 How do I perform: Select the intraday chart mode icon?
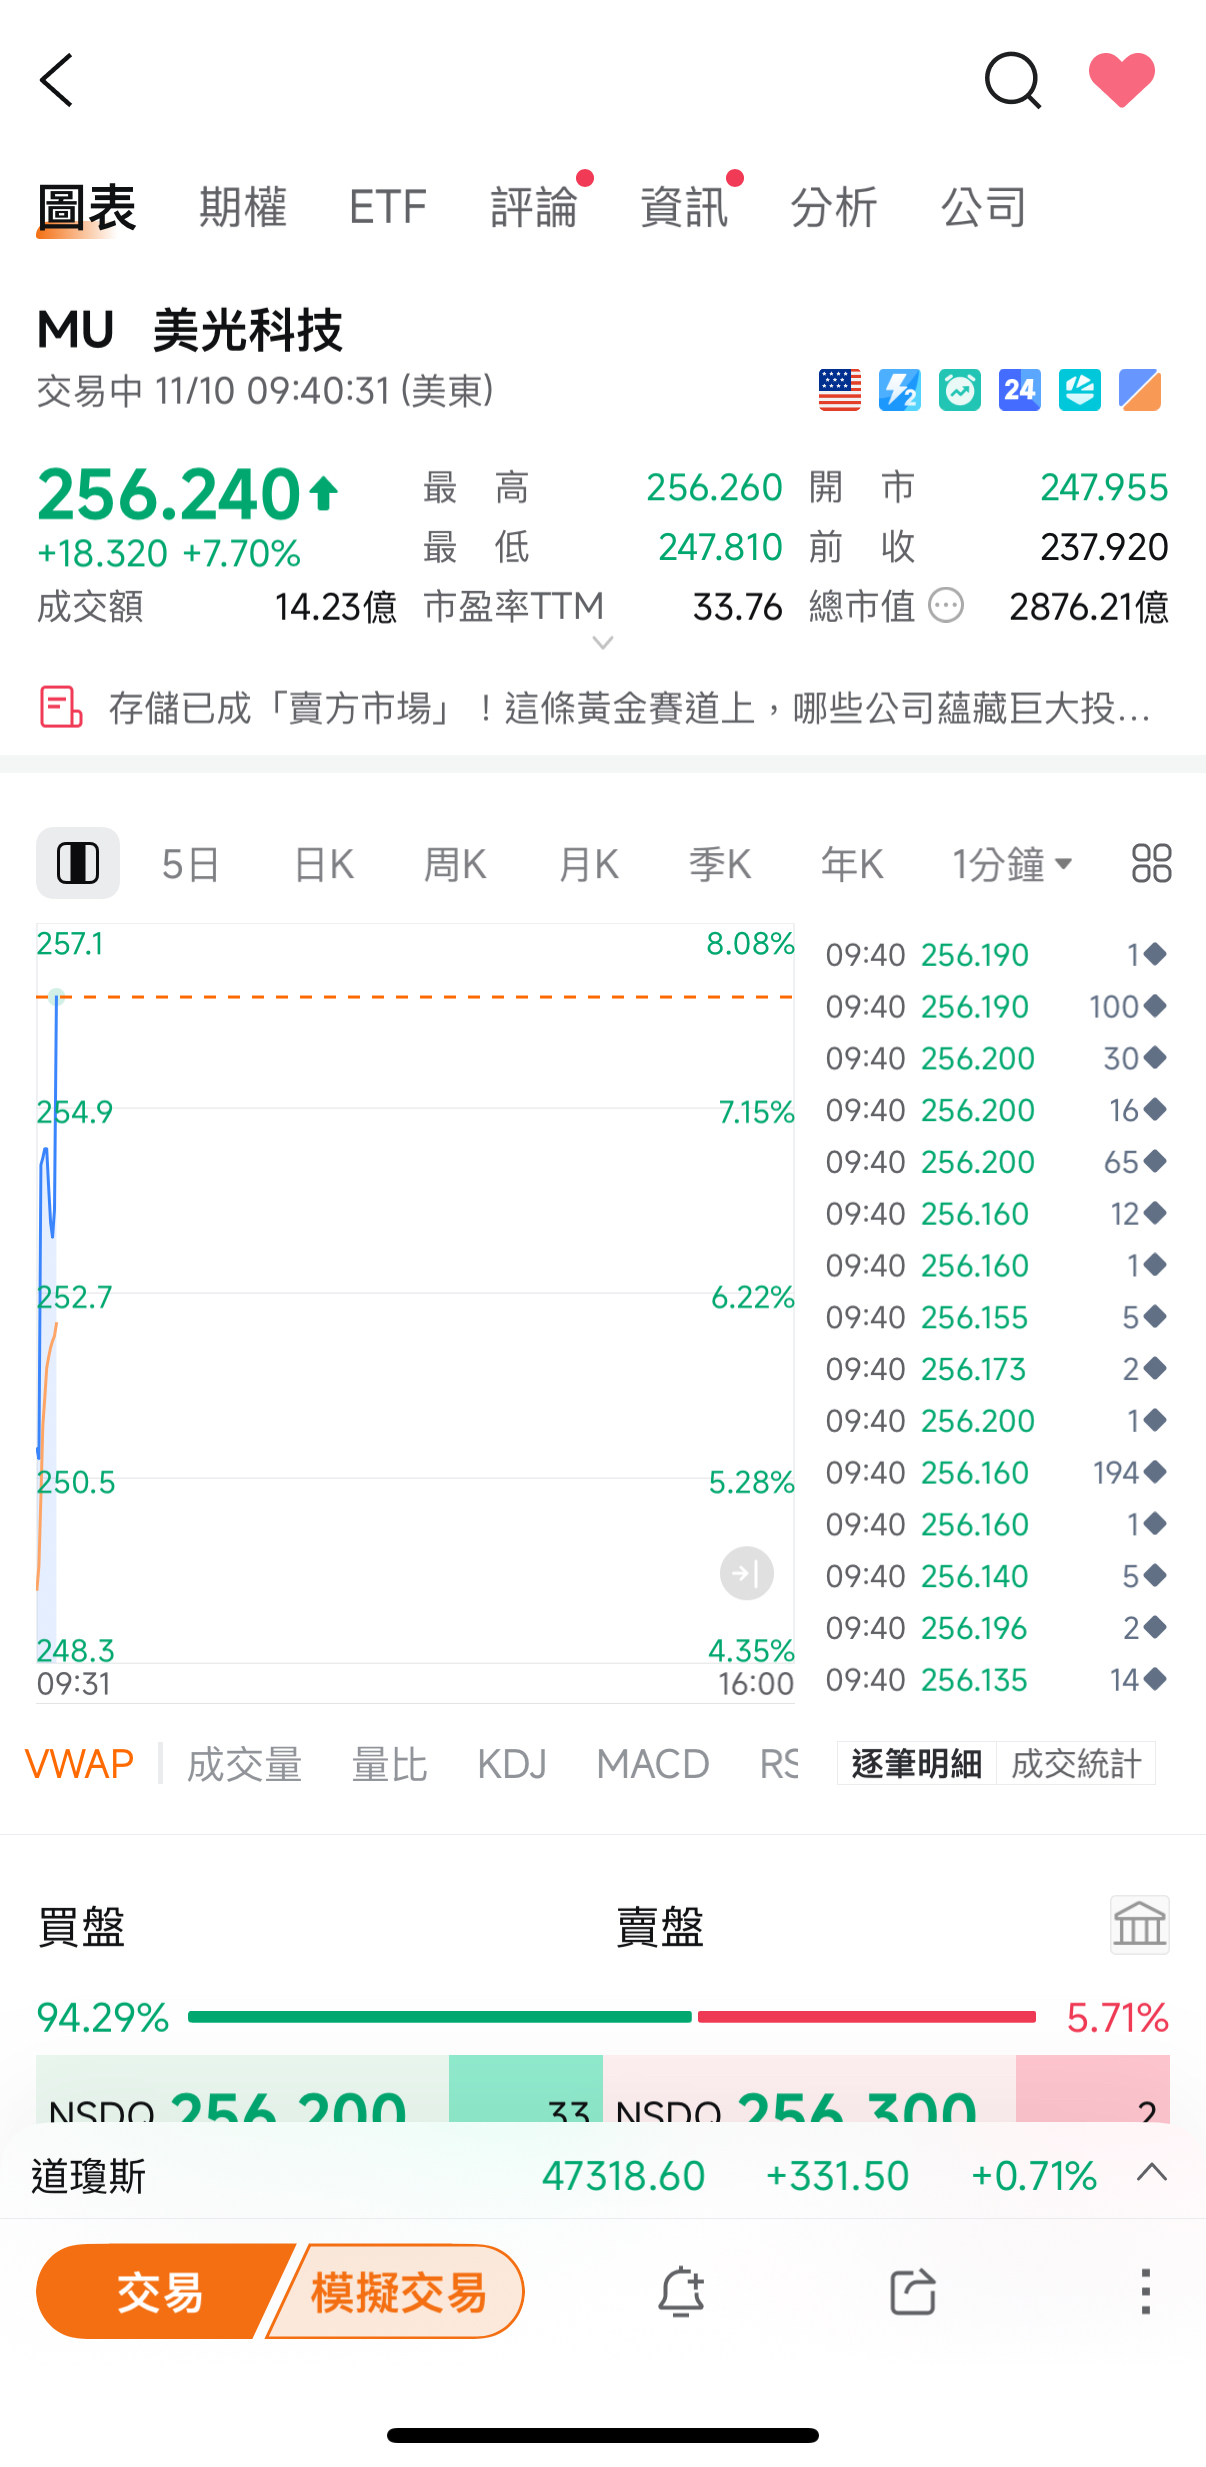(x=78, y=863)
